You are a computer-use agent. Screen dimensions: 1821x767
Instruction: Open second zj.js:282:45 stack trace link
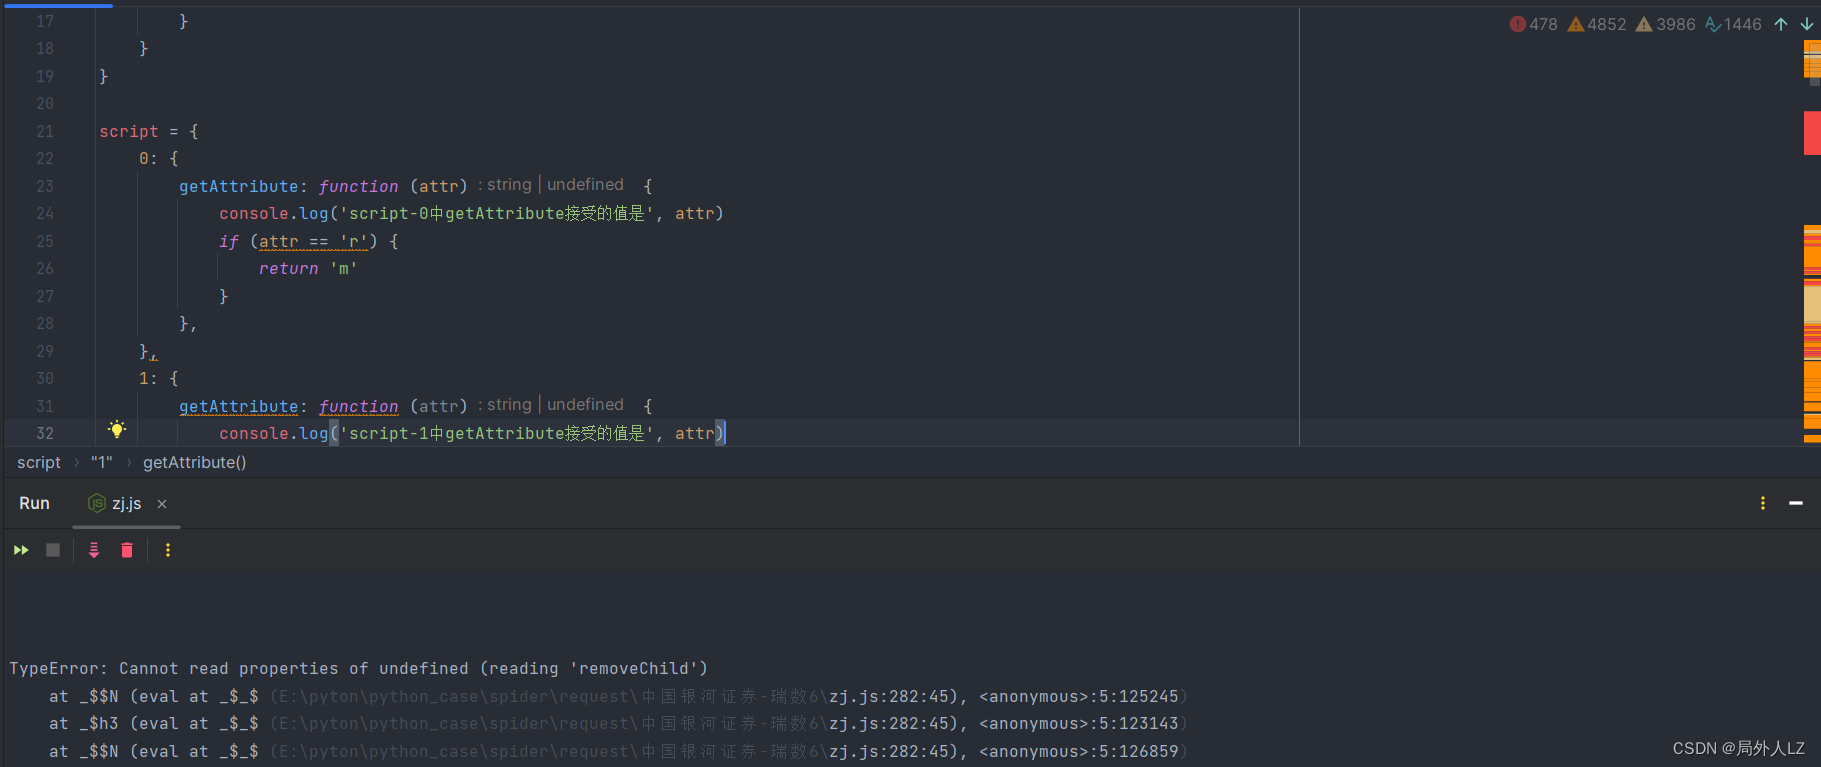[x=891, y=723]
